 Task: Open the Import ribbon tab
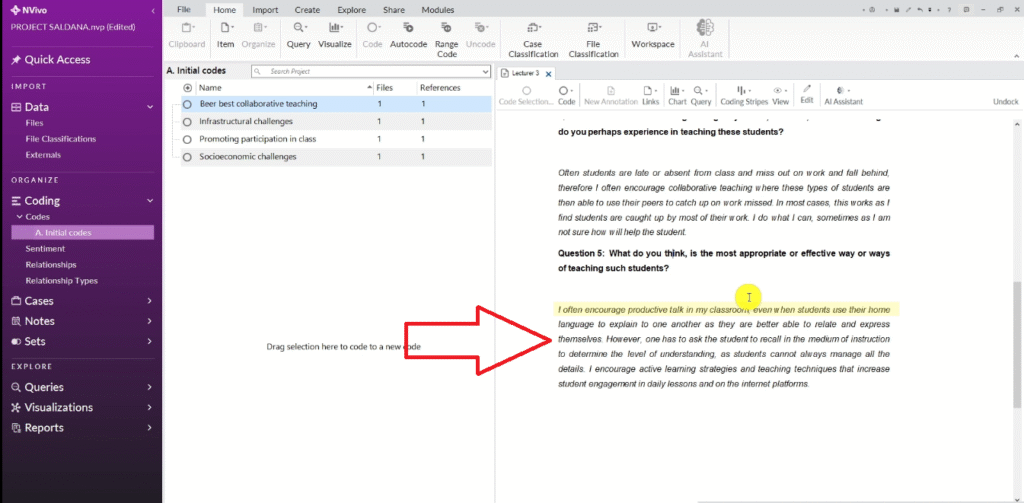(x=265, y=9)
